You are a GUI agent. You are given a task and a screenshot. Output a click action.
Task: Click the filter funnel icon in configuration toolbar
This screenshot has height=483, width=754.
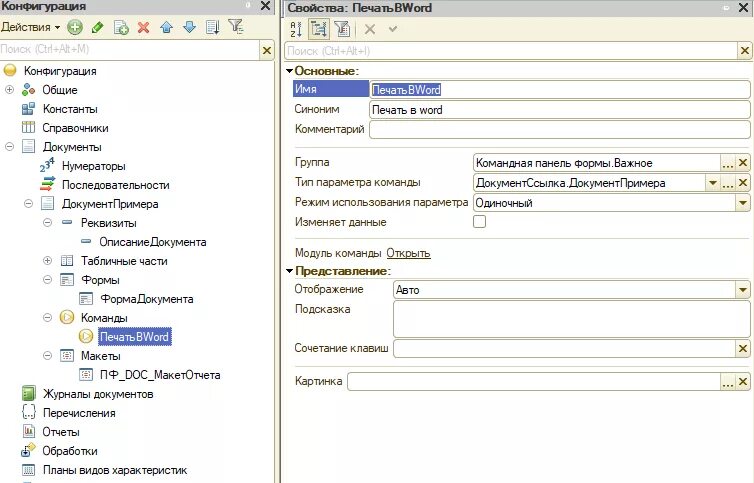(x=236, y=26)
